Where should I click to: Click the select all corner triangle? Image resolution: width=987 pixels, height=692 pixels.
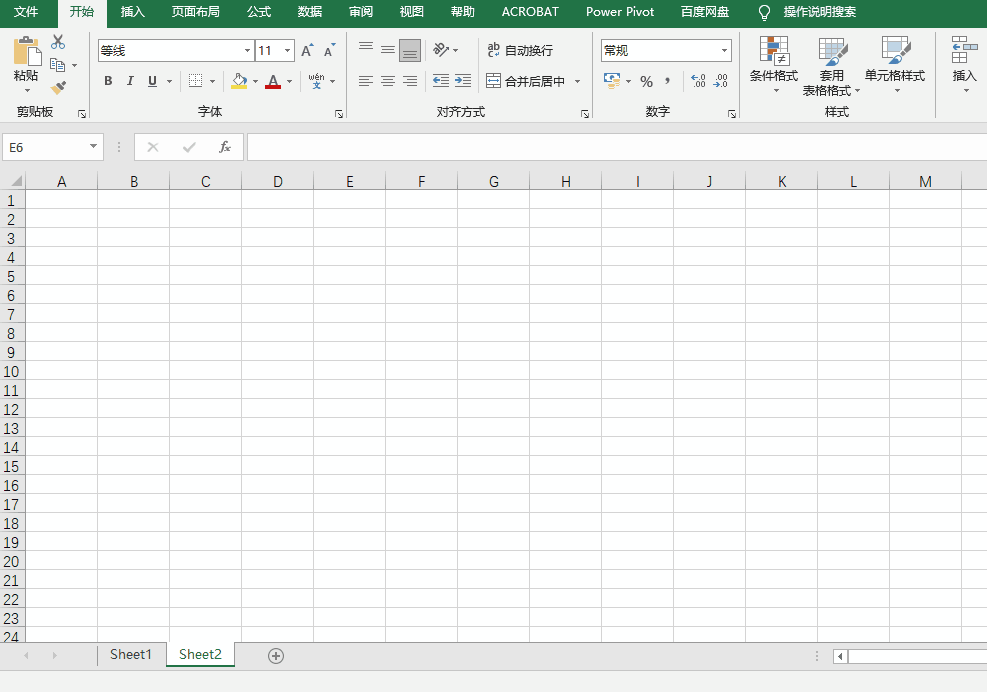tap(16, 181)
